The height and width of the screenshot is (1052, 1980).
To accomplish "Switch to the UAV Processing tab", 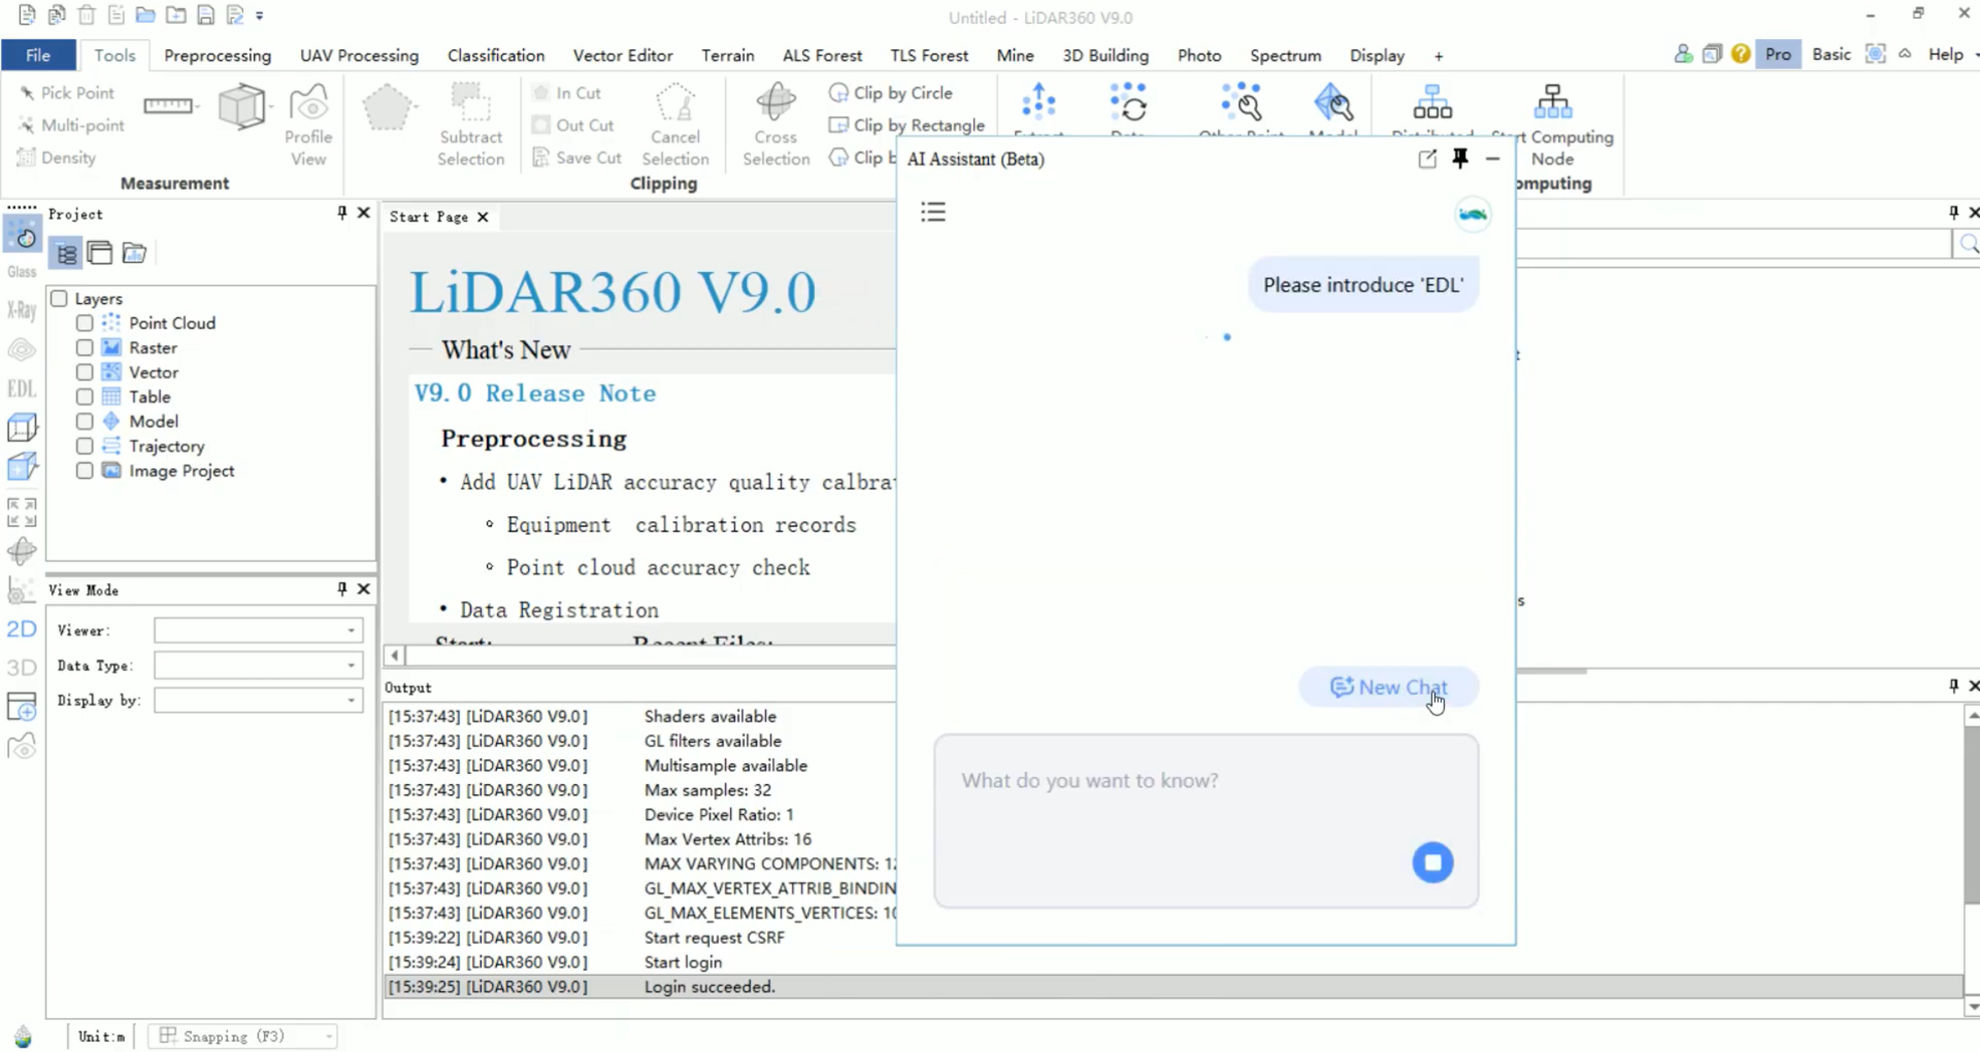I will coord(359,55).
